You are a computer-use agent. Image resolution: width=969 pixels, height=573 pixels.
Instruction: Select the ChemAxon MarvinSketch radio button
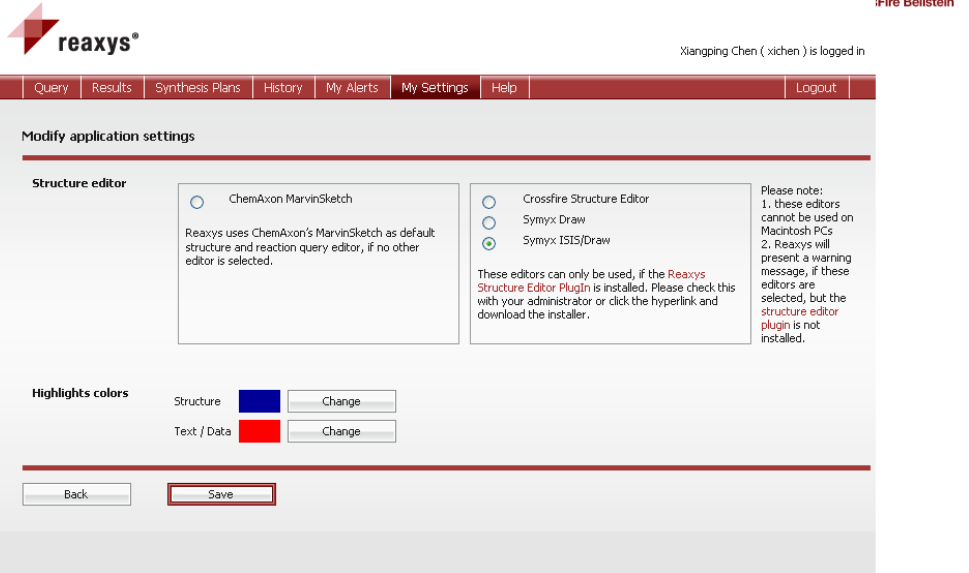click(x=197, y=202)
